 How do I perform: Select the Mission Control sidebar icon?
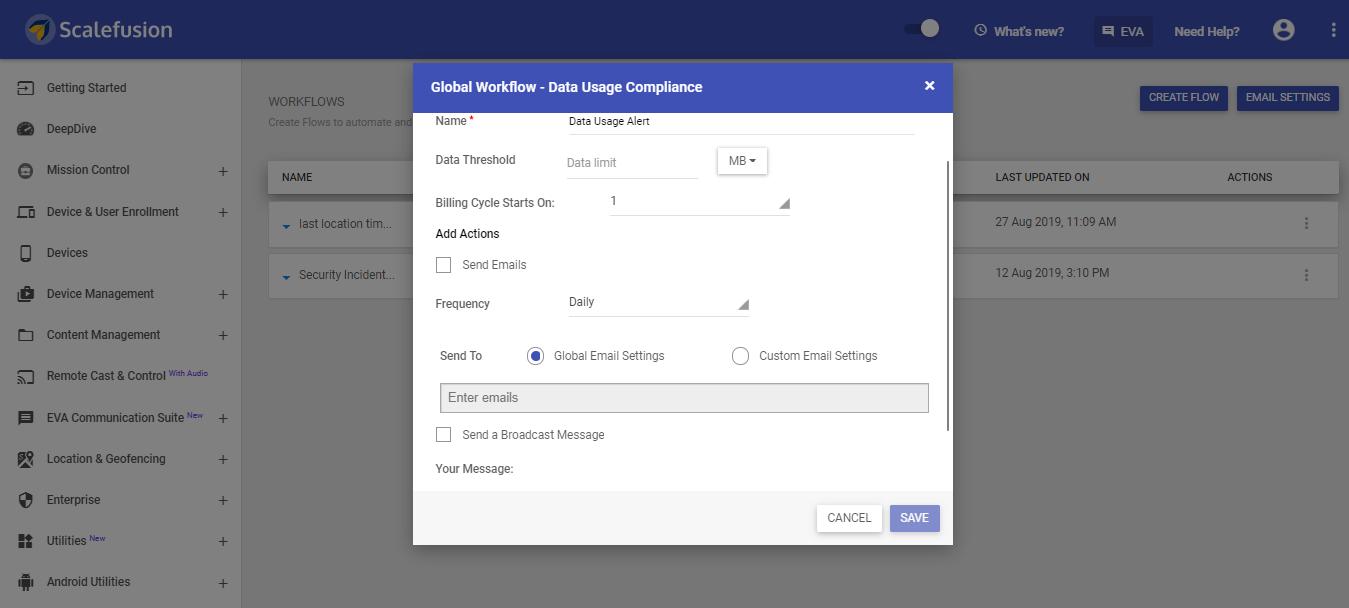click(26, 170)
